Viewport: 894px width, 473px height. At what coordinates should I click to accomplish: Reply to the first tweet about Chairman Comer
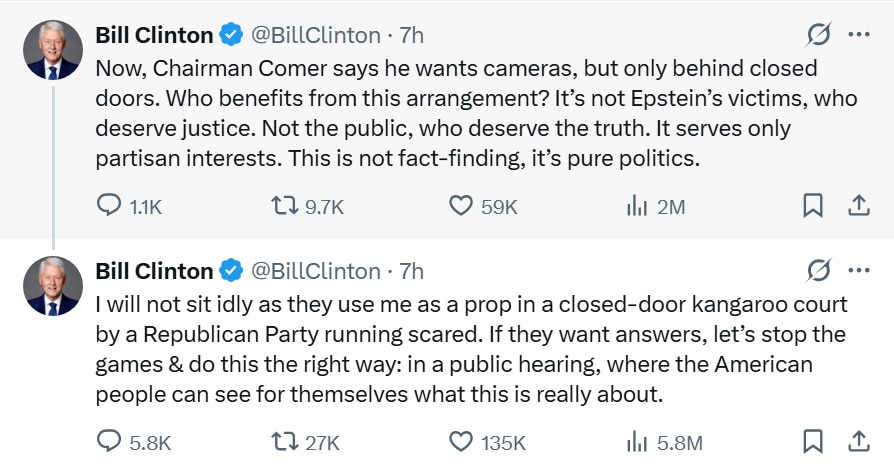[x=108, y=206]
